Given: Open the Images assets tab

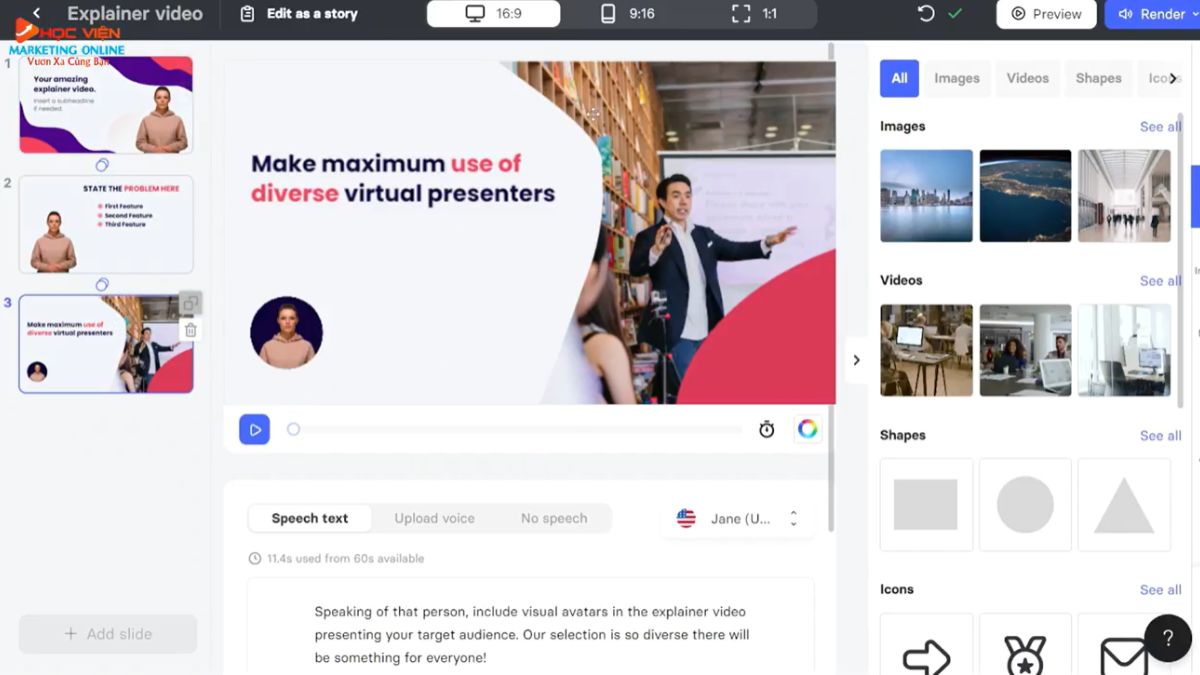Looking at the screenshot, I should pos(957,78).
